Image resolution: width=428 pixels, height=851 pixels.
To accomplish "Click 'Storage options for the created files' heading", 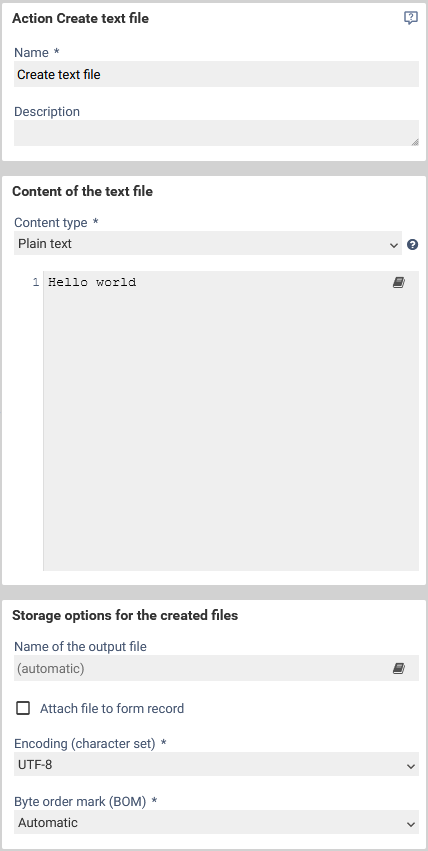I will coord(125,615).
